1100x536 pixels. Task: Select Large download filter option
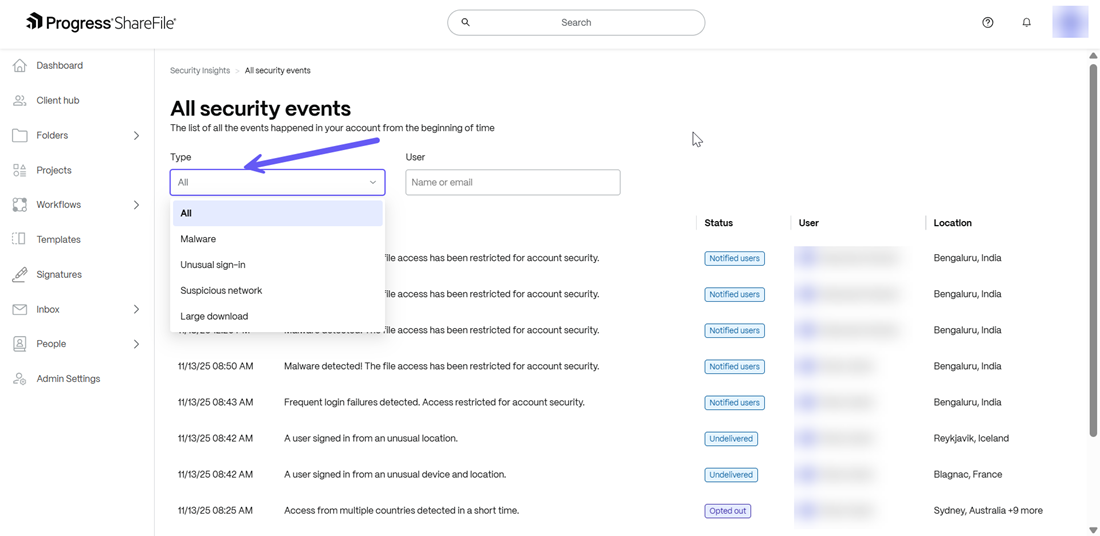point(214,316)
